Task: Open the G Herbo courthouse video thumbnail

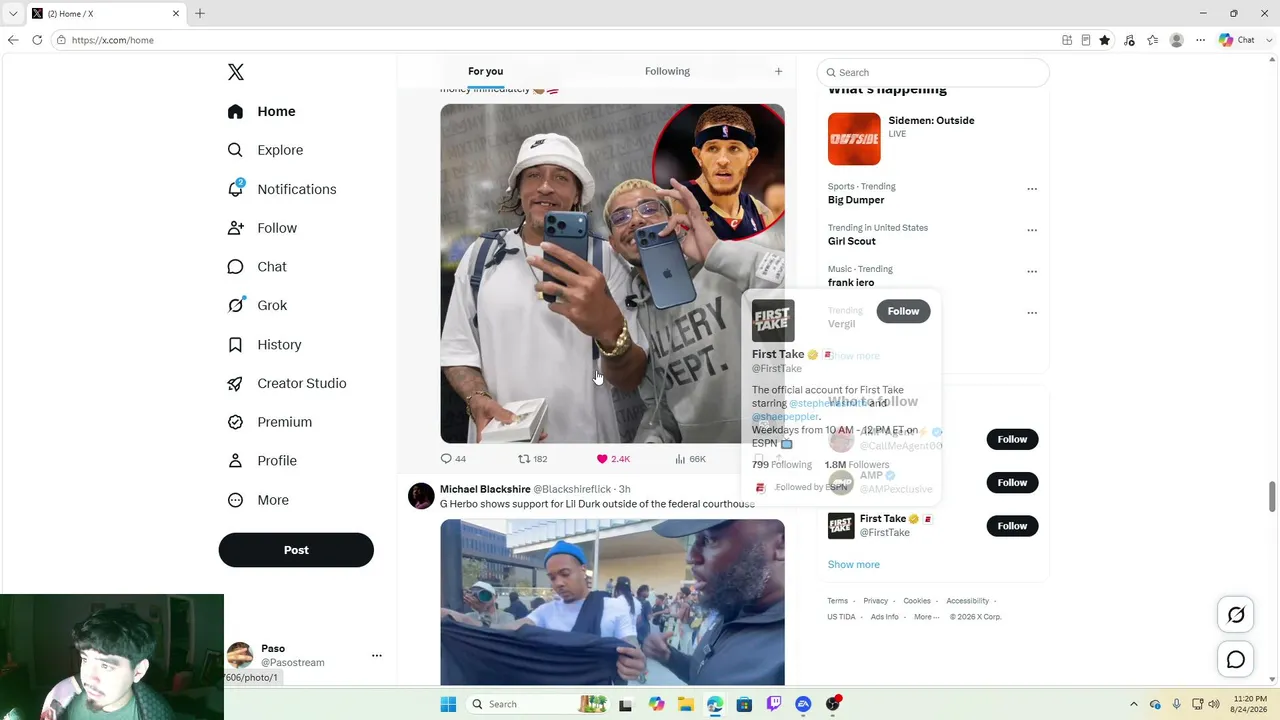Action: [x=612, y=602]
